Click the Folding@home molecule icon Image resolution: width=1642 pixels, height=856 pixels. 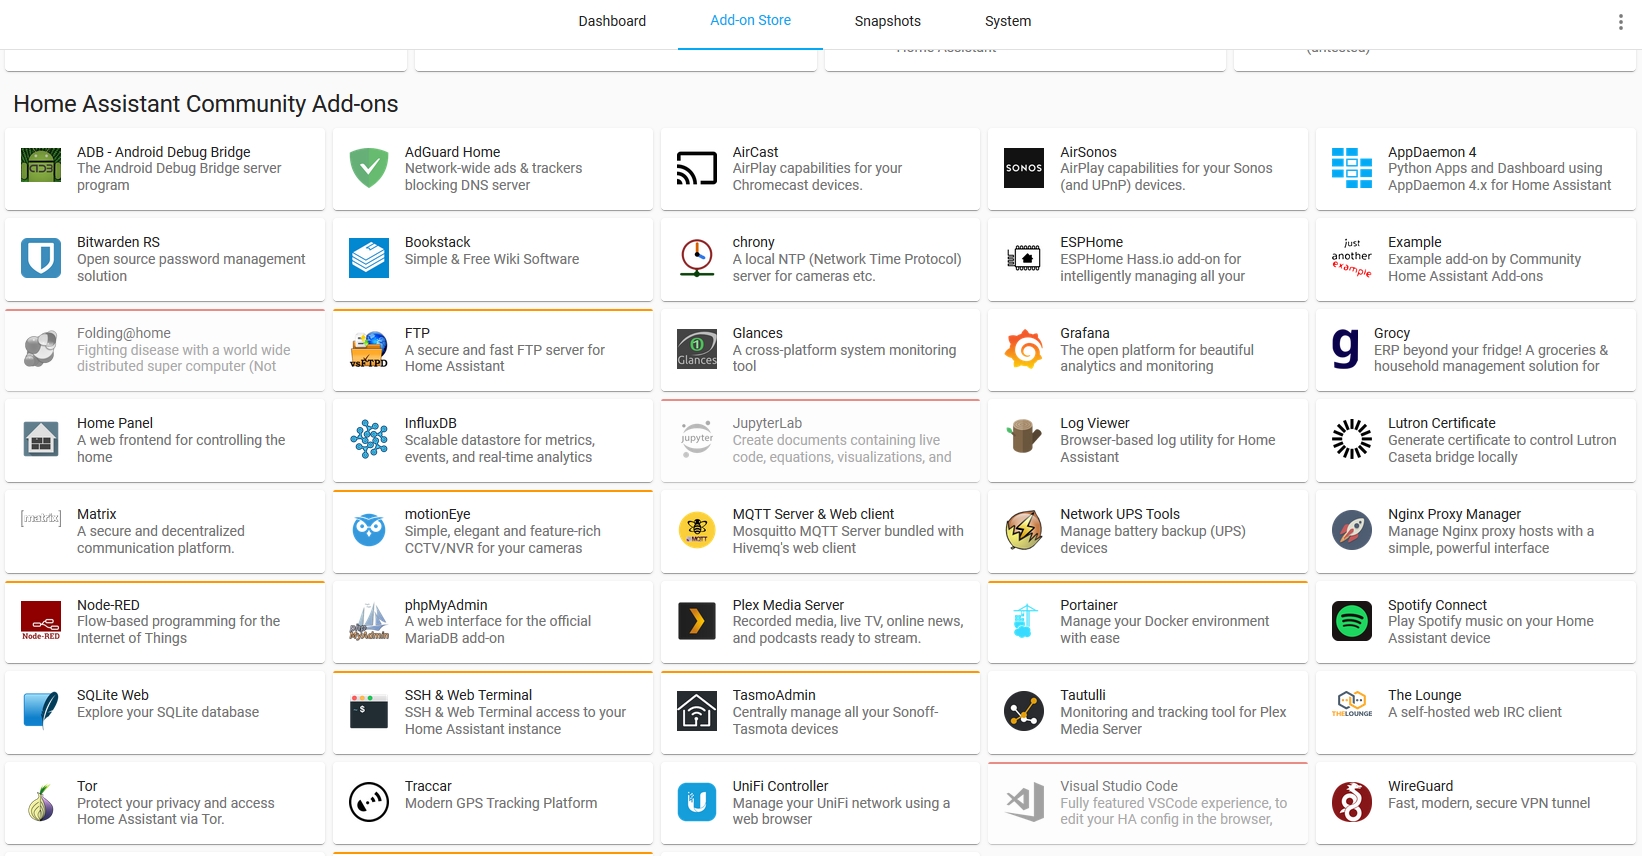point(41,349)
